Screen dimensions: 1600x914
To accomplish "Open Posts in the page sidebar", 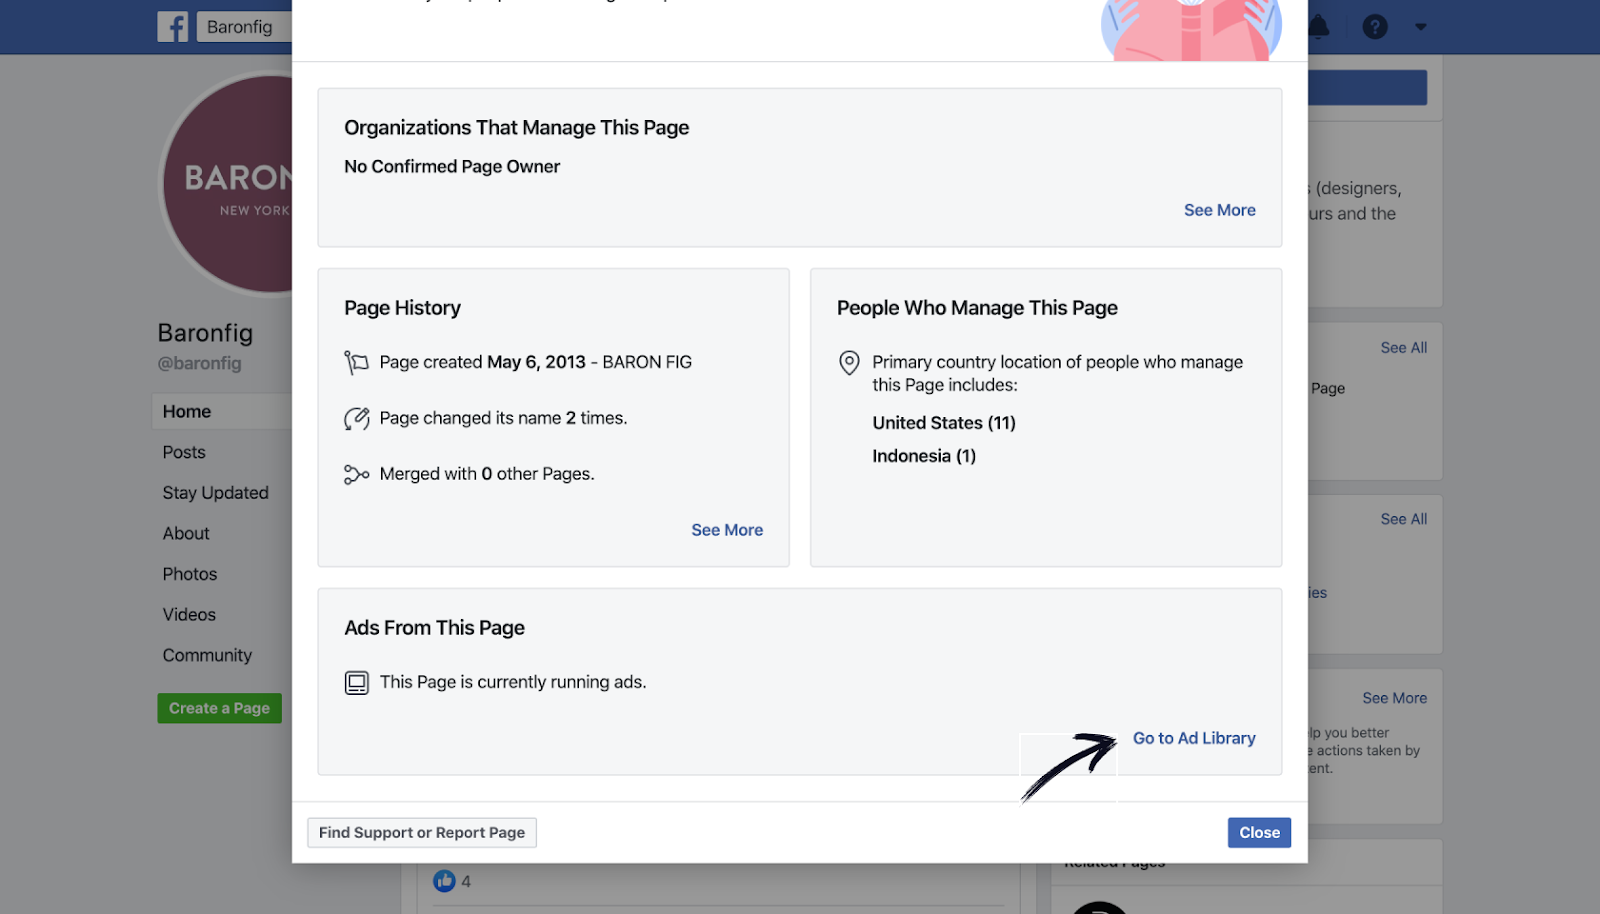I will [x=184, y=452].
